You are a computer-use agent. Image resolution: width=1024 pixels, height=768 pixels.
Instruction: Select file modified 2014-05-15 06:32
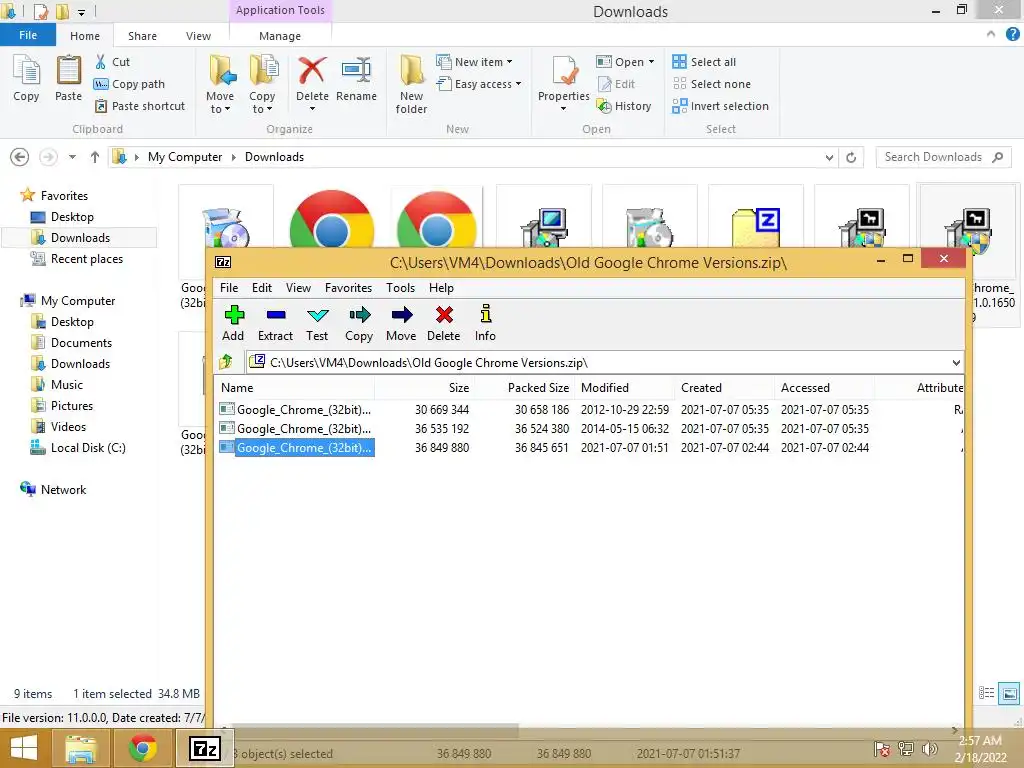[x=590, y=429]
